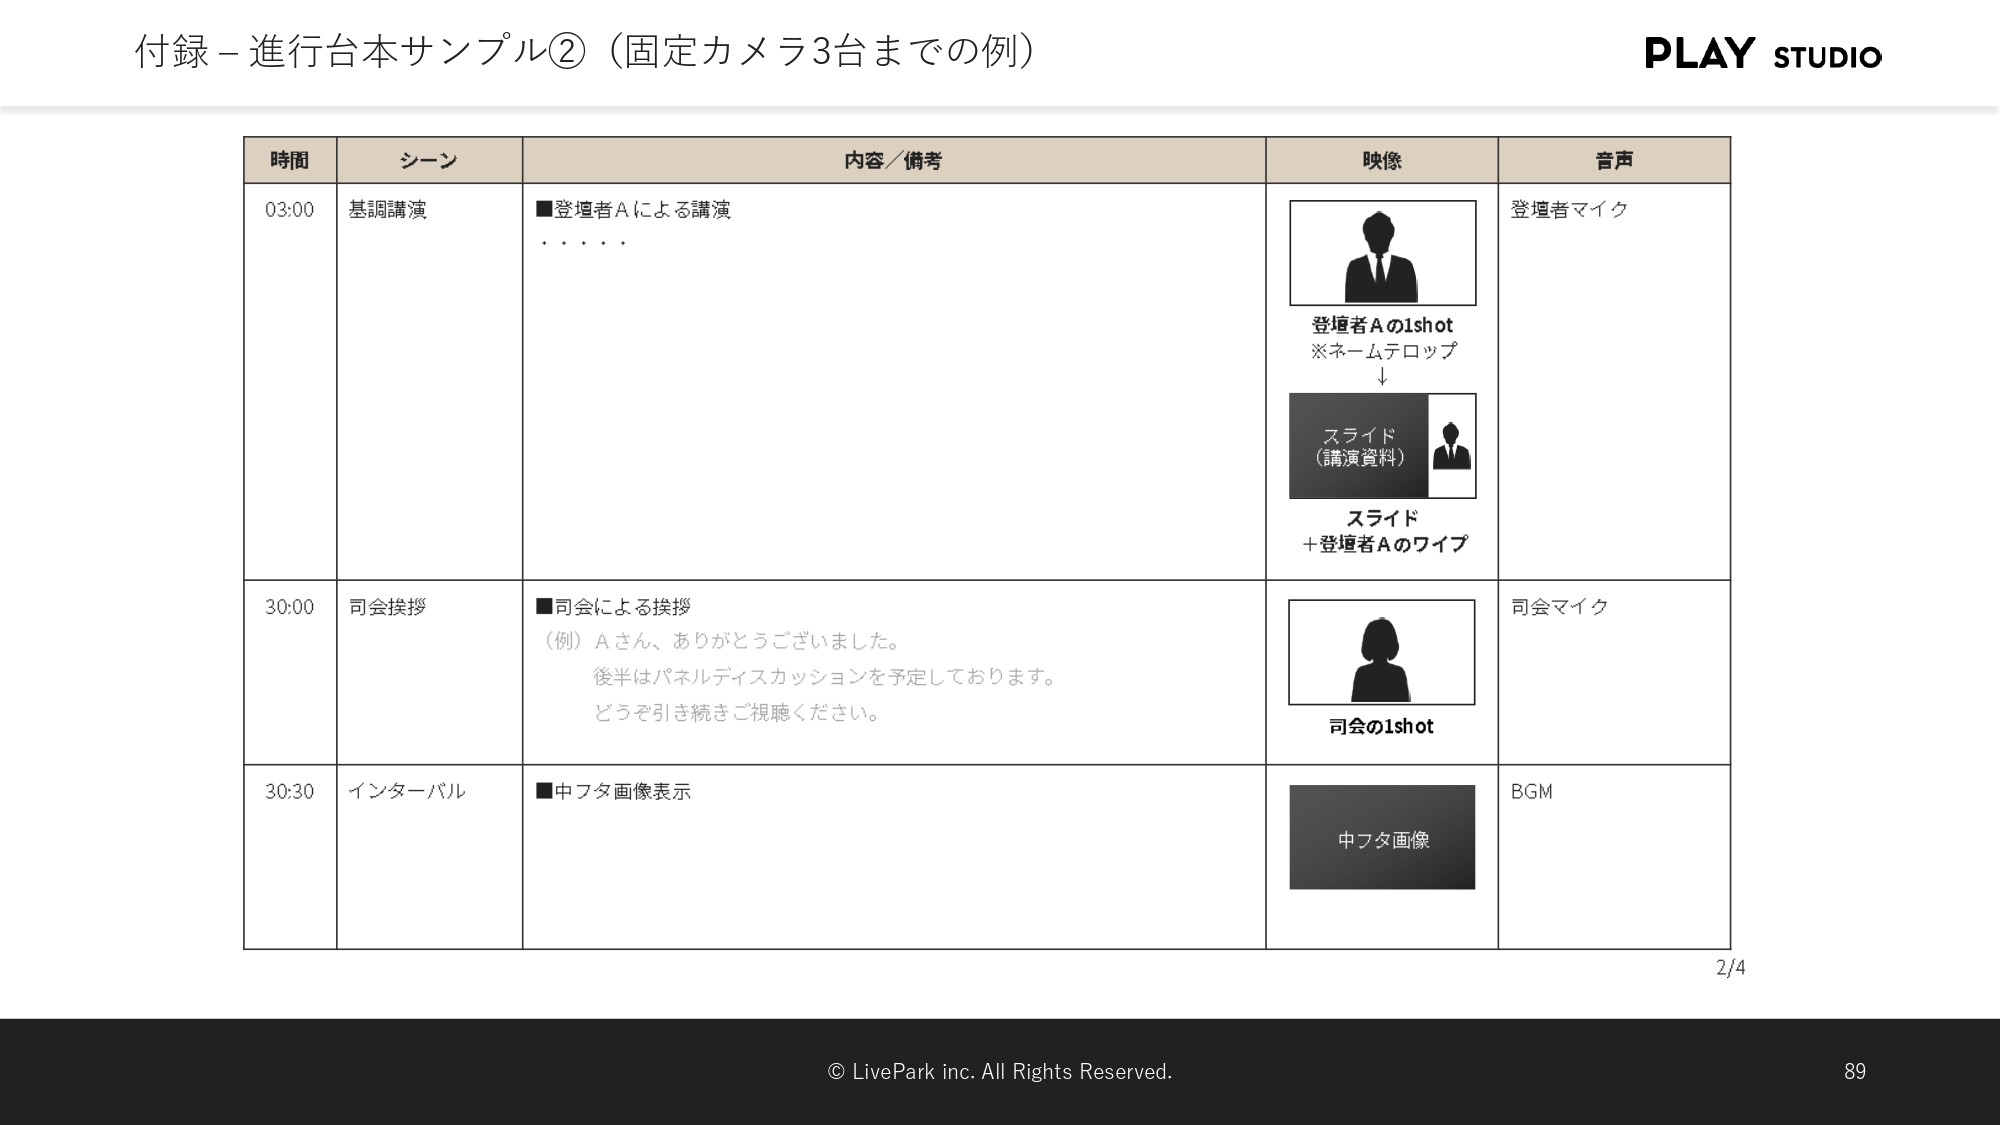The image size is (2000, 1125).
Task: Click the slide-with-wipe preview image
Action: point(1383,447)
